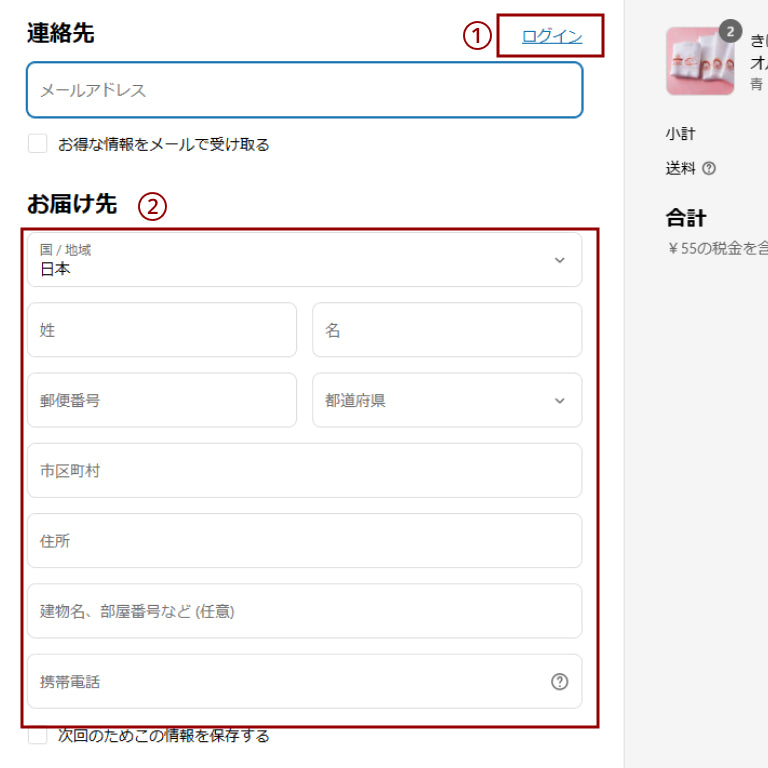Viewport: 768px width, 768px height.
Task: Click circled number 1 beside ログイン
Action: point(477,36)
